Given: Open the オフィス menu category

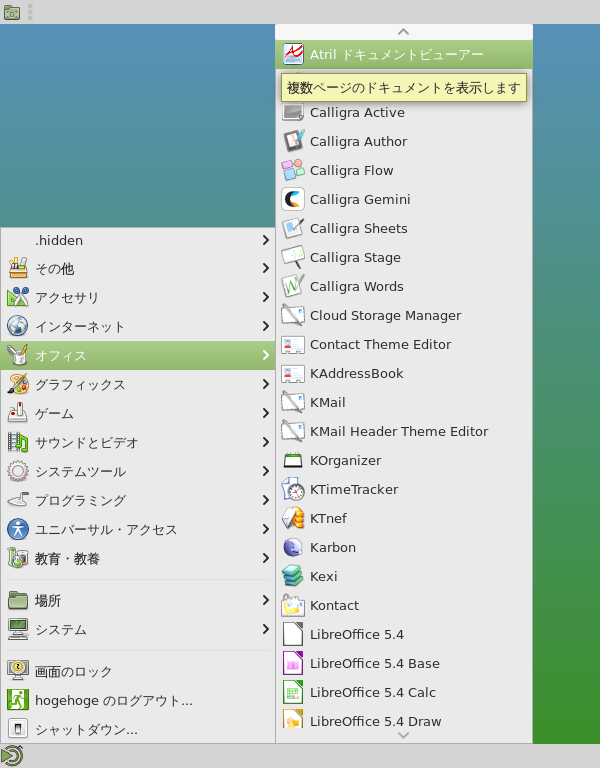Looking at the screenshot, I should [138, 356].
